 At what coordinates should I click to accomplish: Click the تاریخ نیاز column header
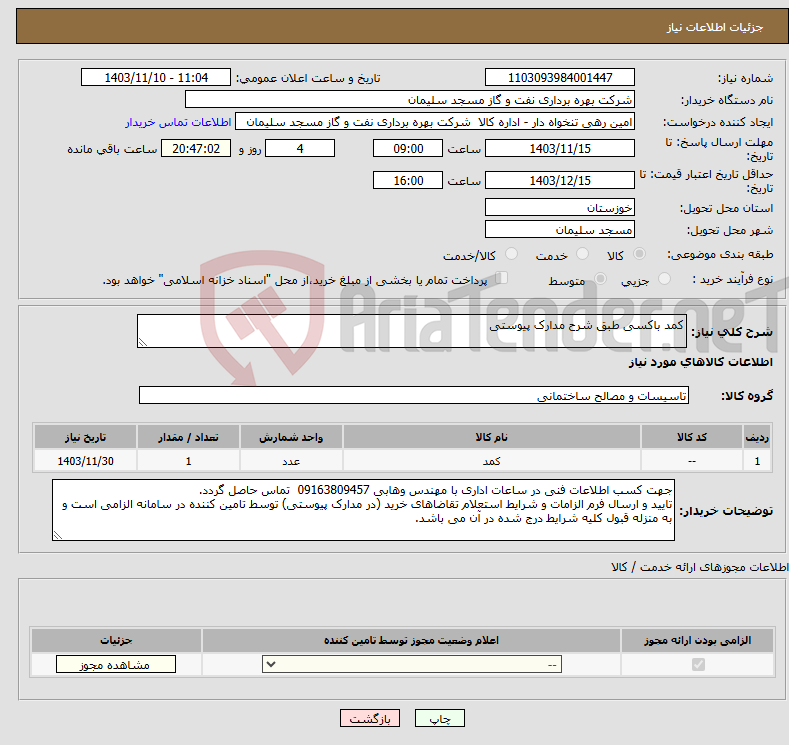[x=86, y=437]
